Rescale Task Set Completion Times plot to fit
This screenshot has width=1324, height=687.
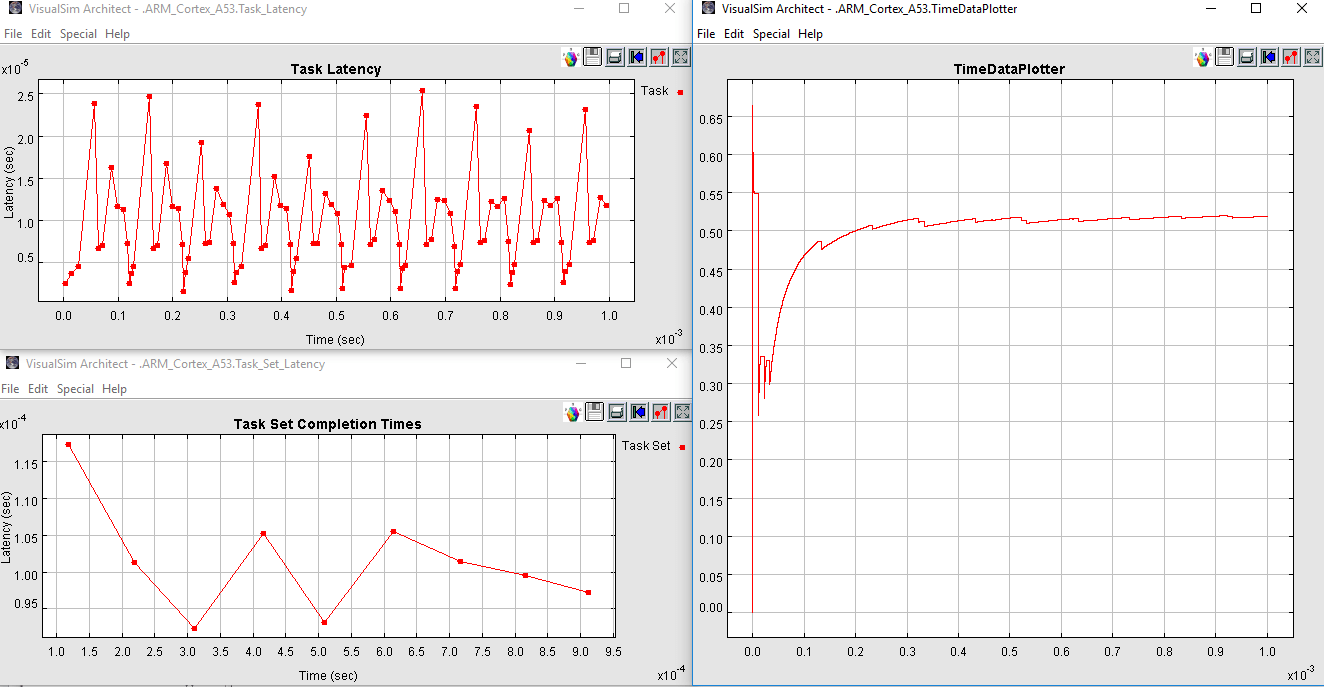[x=683, y=412]
